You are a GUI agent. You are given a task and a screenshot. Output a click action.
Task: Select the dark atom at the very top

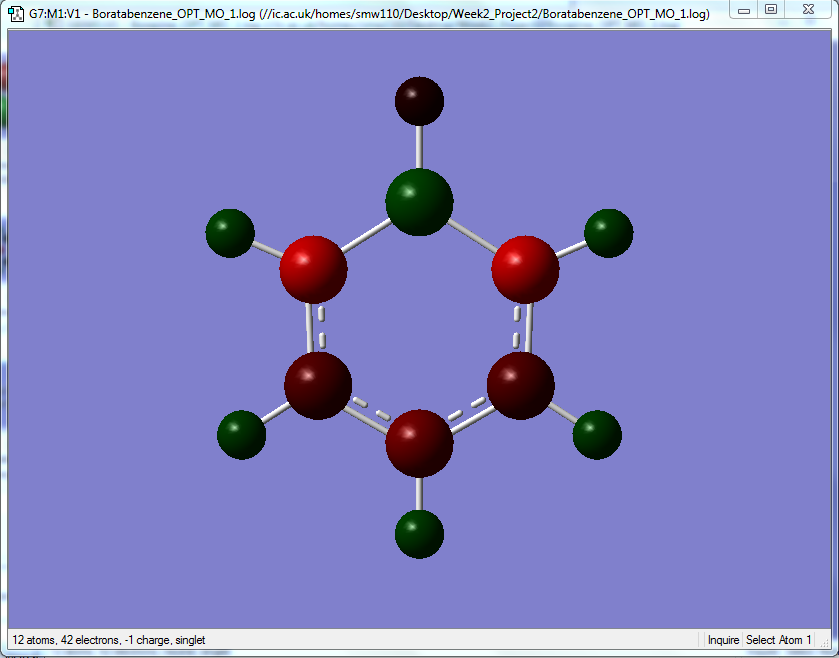419,101
